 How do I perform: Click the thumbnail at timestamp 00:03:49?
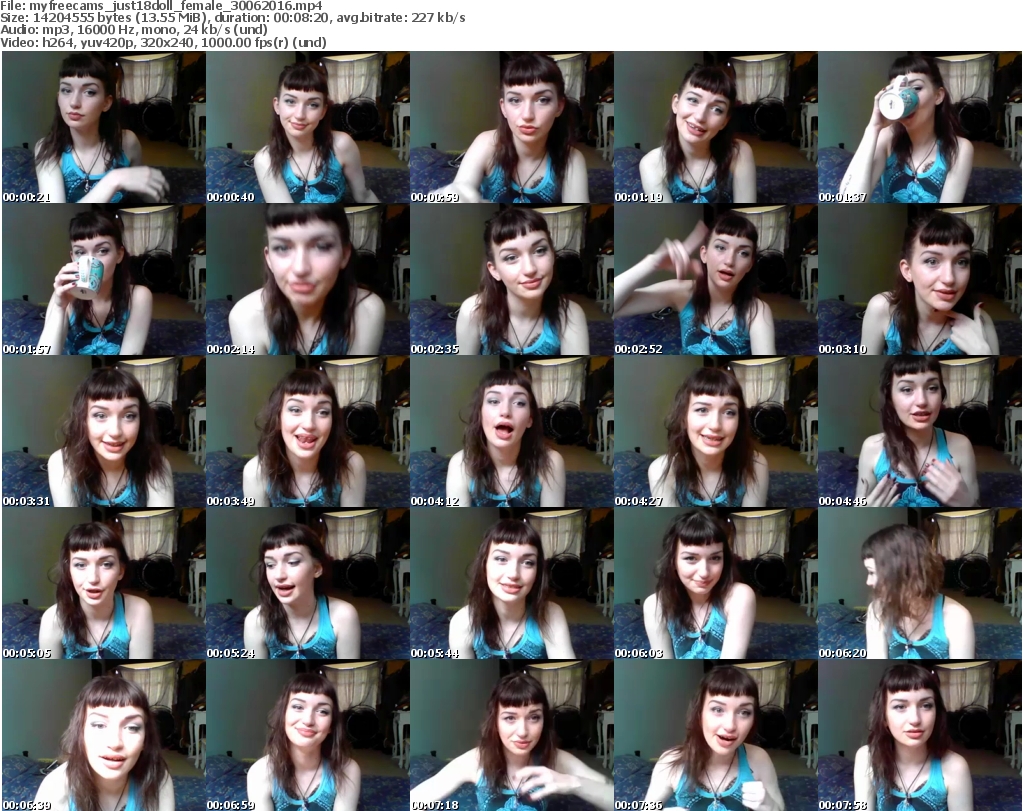(x=307, y=432)
